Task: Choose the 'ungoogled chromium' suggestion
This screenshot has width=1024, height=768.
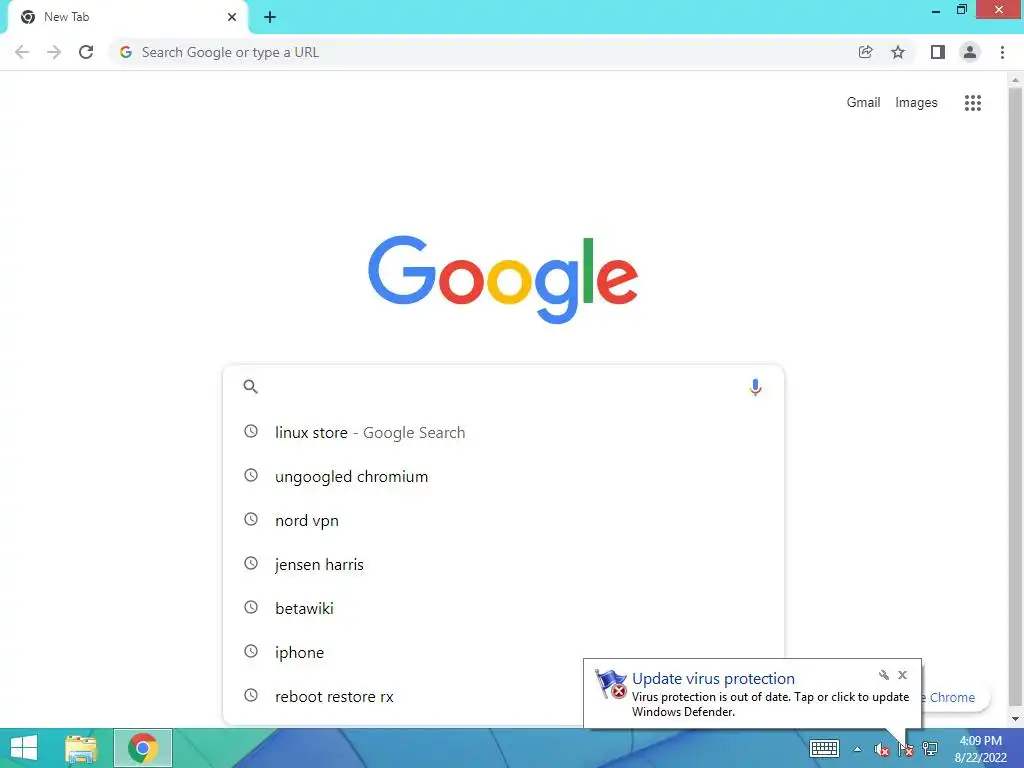Action: [x=503, y=476]
